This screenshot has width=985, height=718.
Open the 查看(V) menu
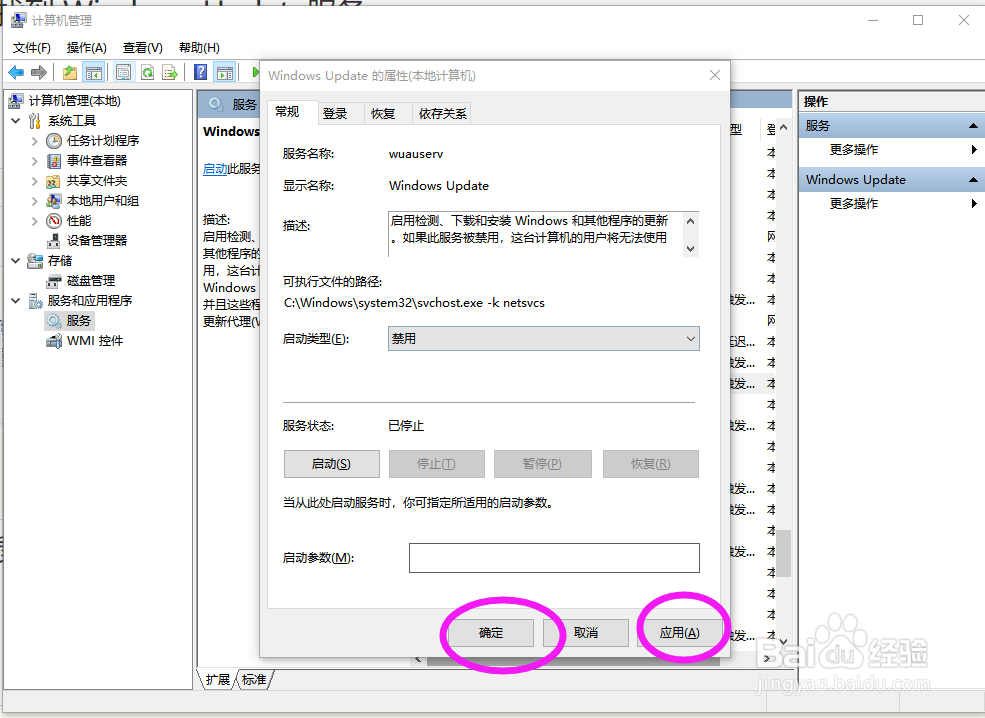(x=141, y=47)
